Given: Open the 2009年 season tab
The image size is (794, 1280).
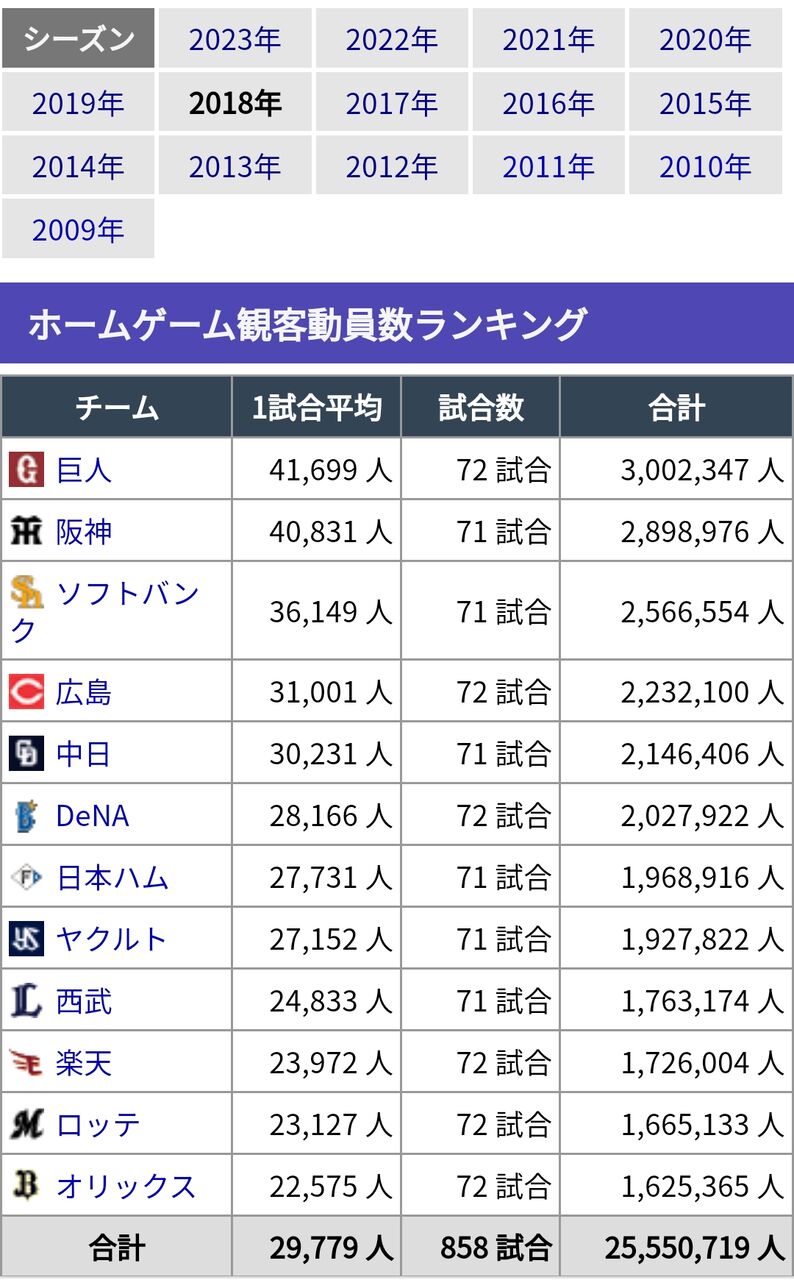Looking at the screenshot, I should click(78, 229).
